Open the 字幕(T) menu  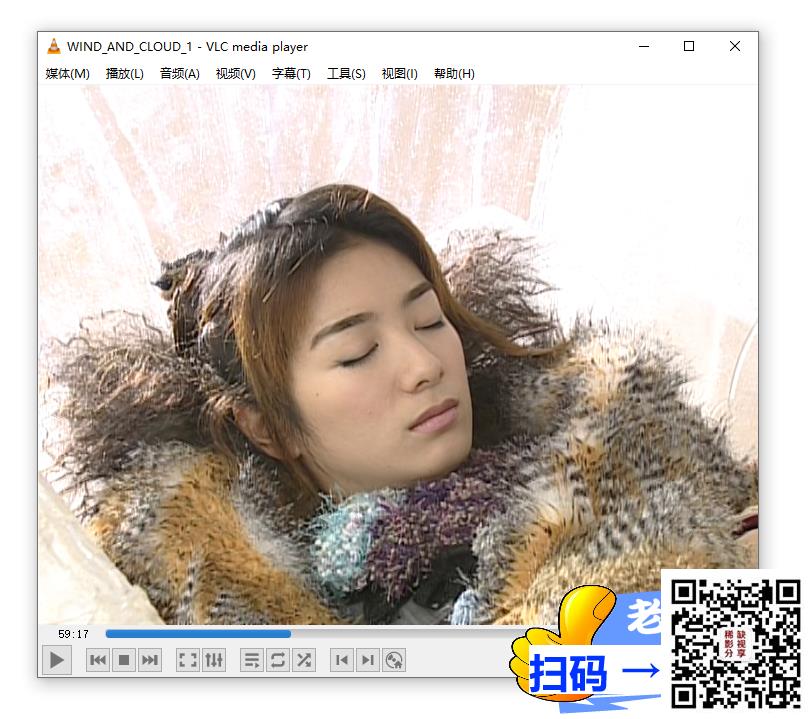tap(291, 73)
